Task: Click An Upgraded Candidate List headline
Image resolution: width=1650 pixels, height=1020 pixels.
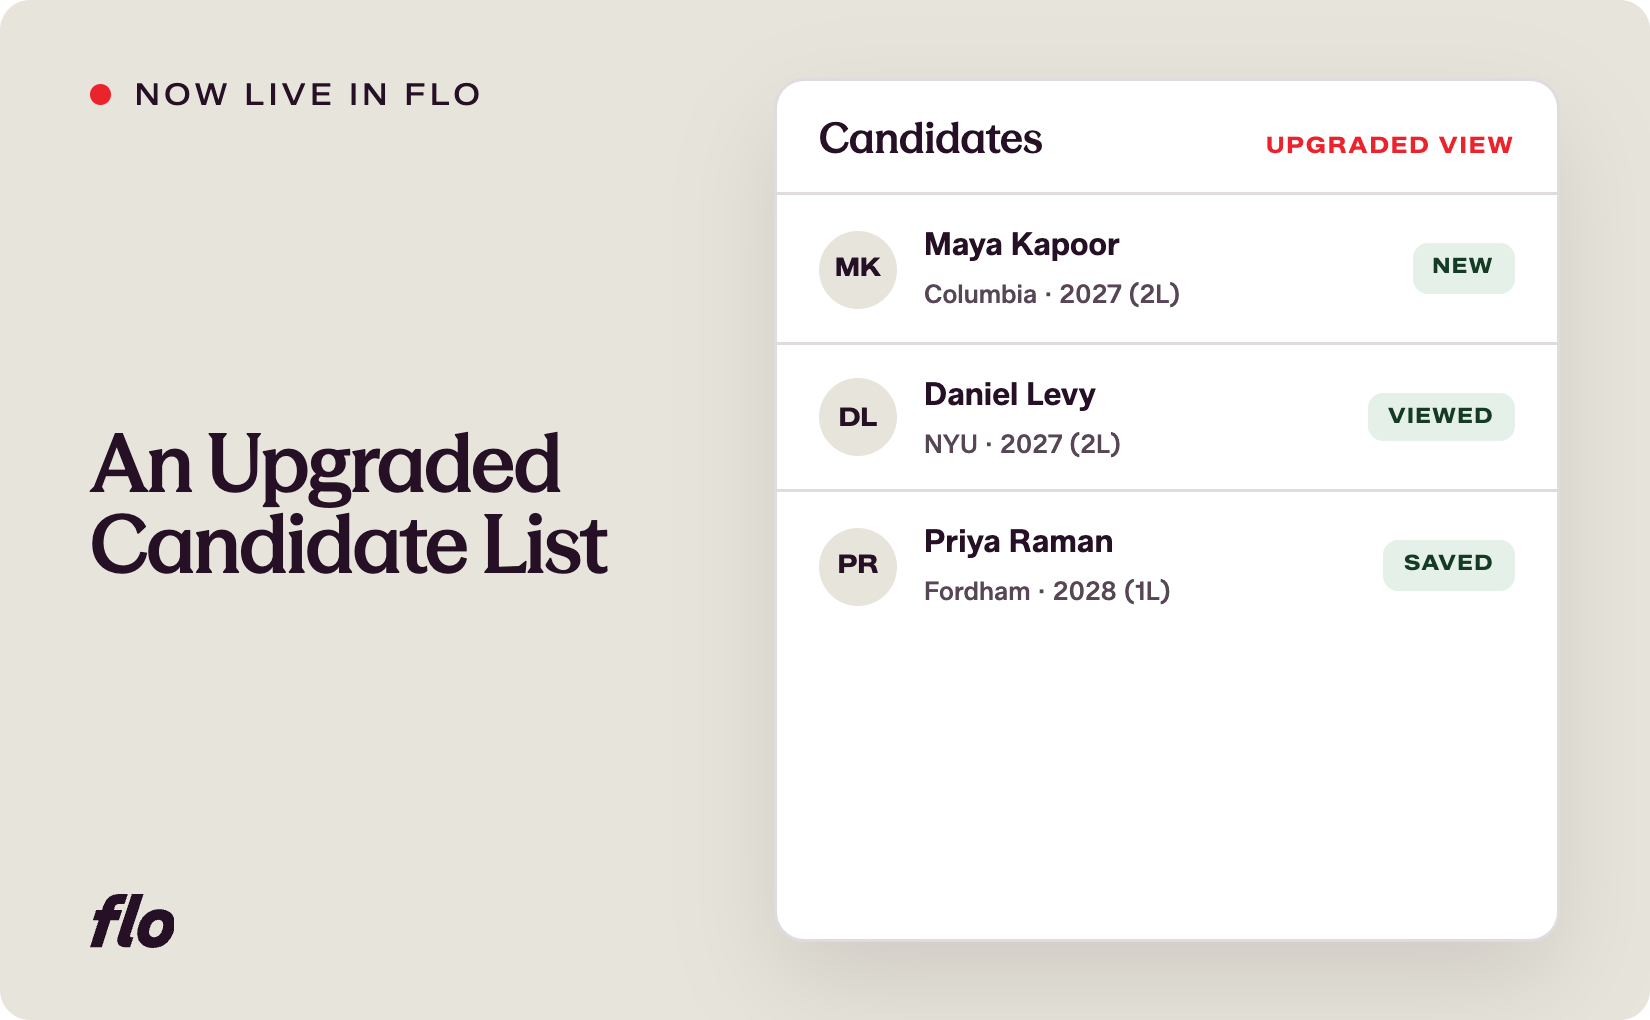Action: 348,505
